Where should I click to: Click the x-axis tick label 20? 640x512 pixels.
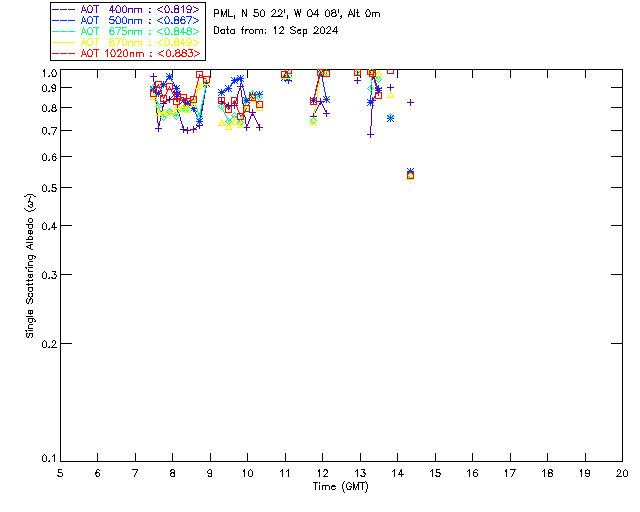tap(622, 472)
